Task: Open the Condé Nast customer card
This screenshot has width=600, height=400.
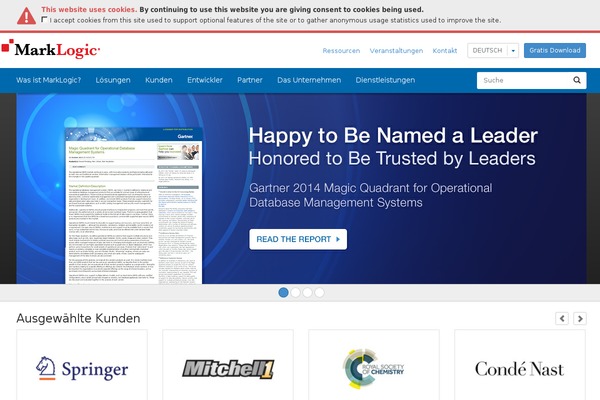Action: coord(520,365)
